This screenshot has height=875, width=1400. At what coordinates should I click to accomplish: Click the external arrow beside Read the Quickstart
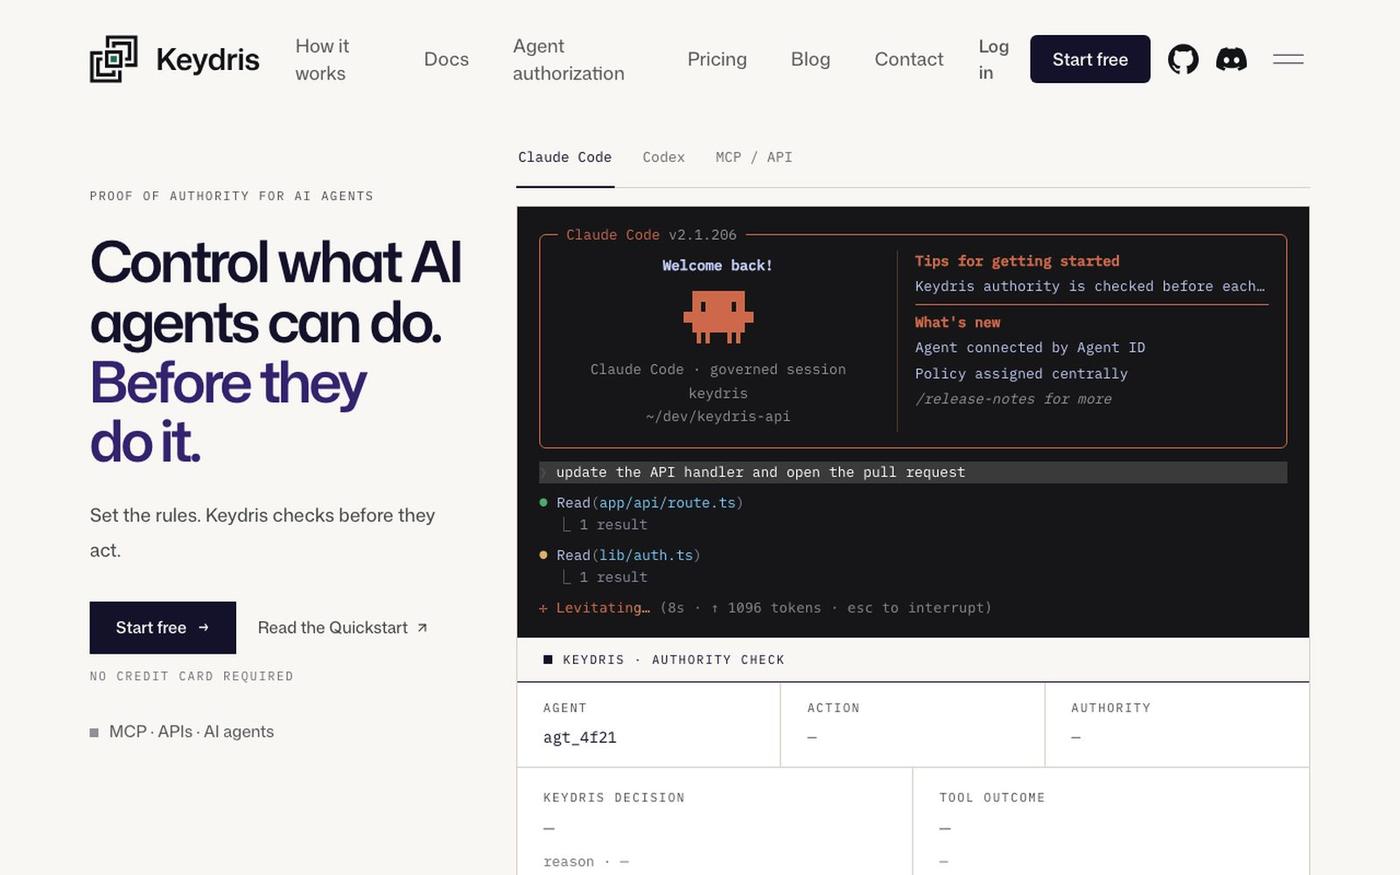(x=422, y=628)
